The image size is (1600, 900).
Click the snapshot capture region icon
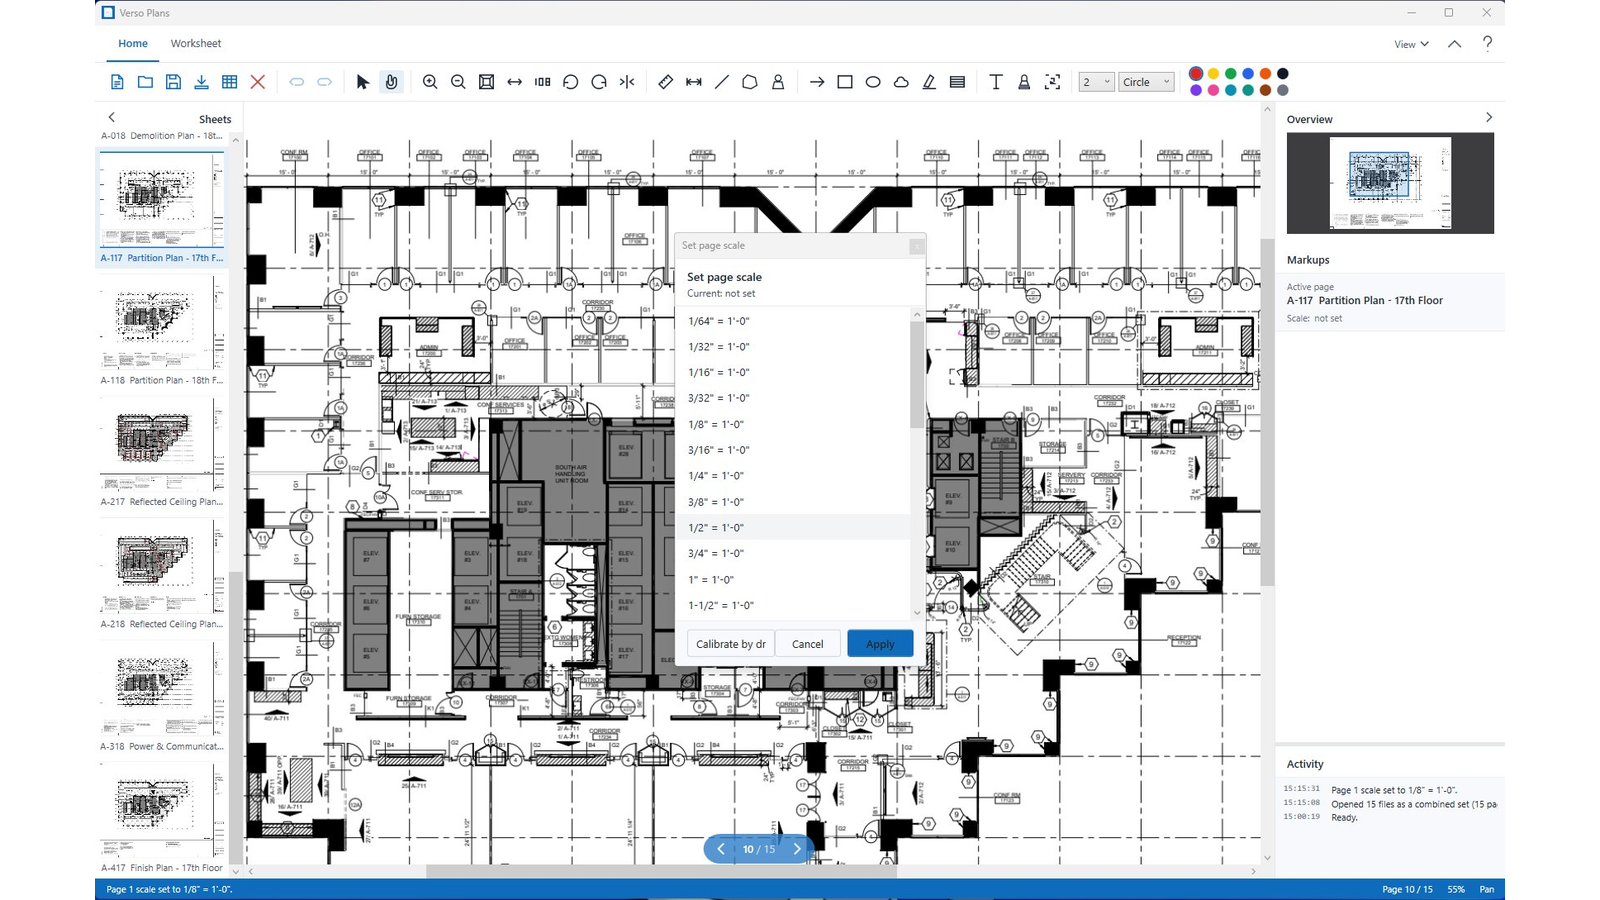1052,82
